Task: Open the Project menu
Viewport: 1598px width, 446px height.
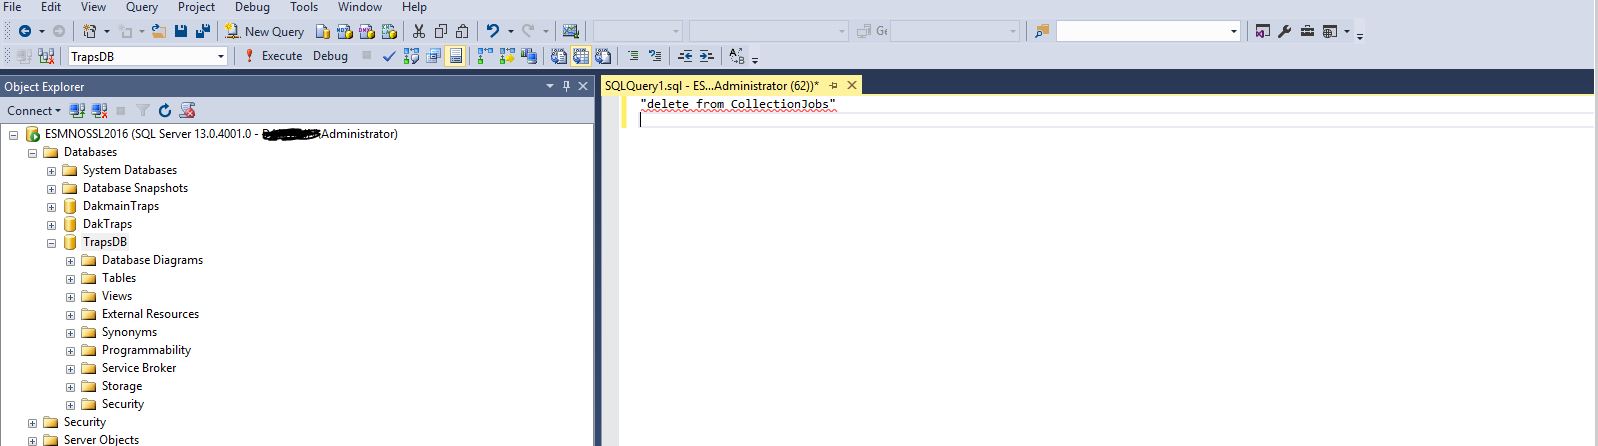Action: 196,7
